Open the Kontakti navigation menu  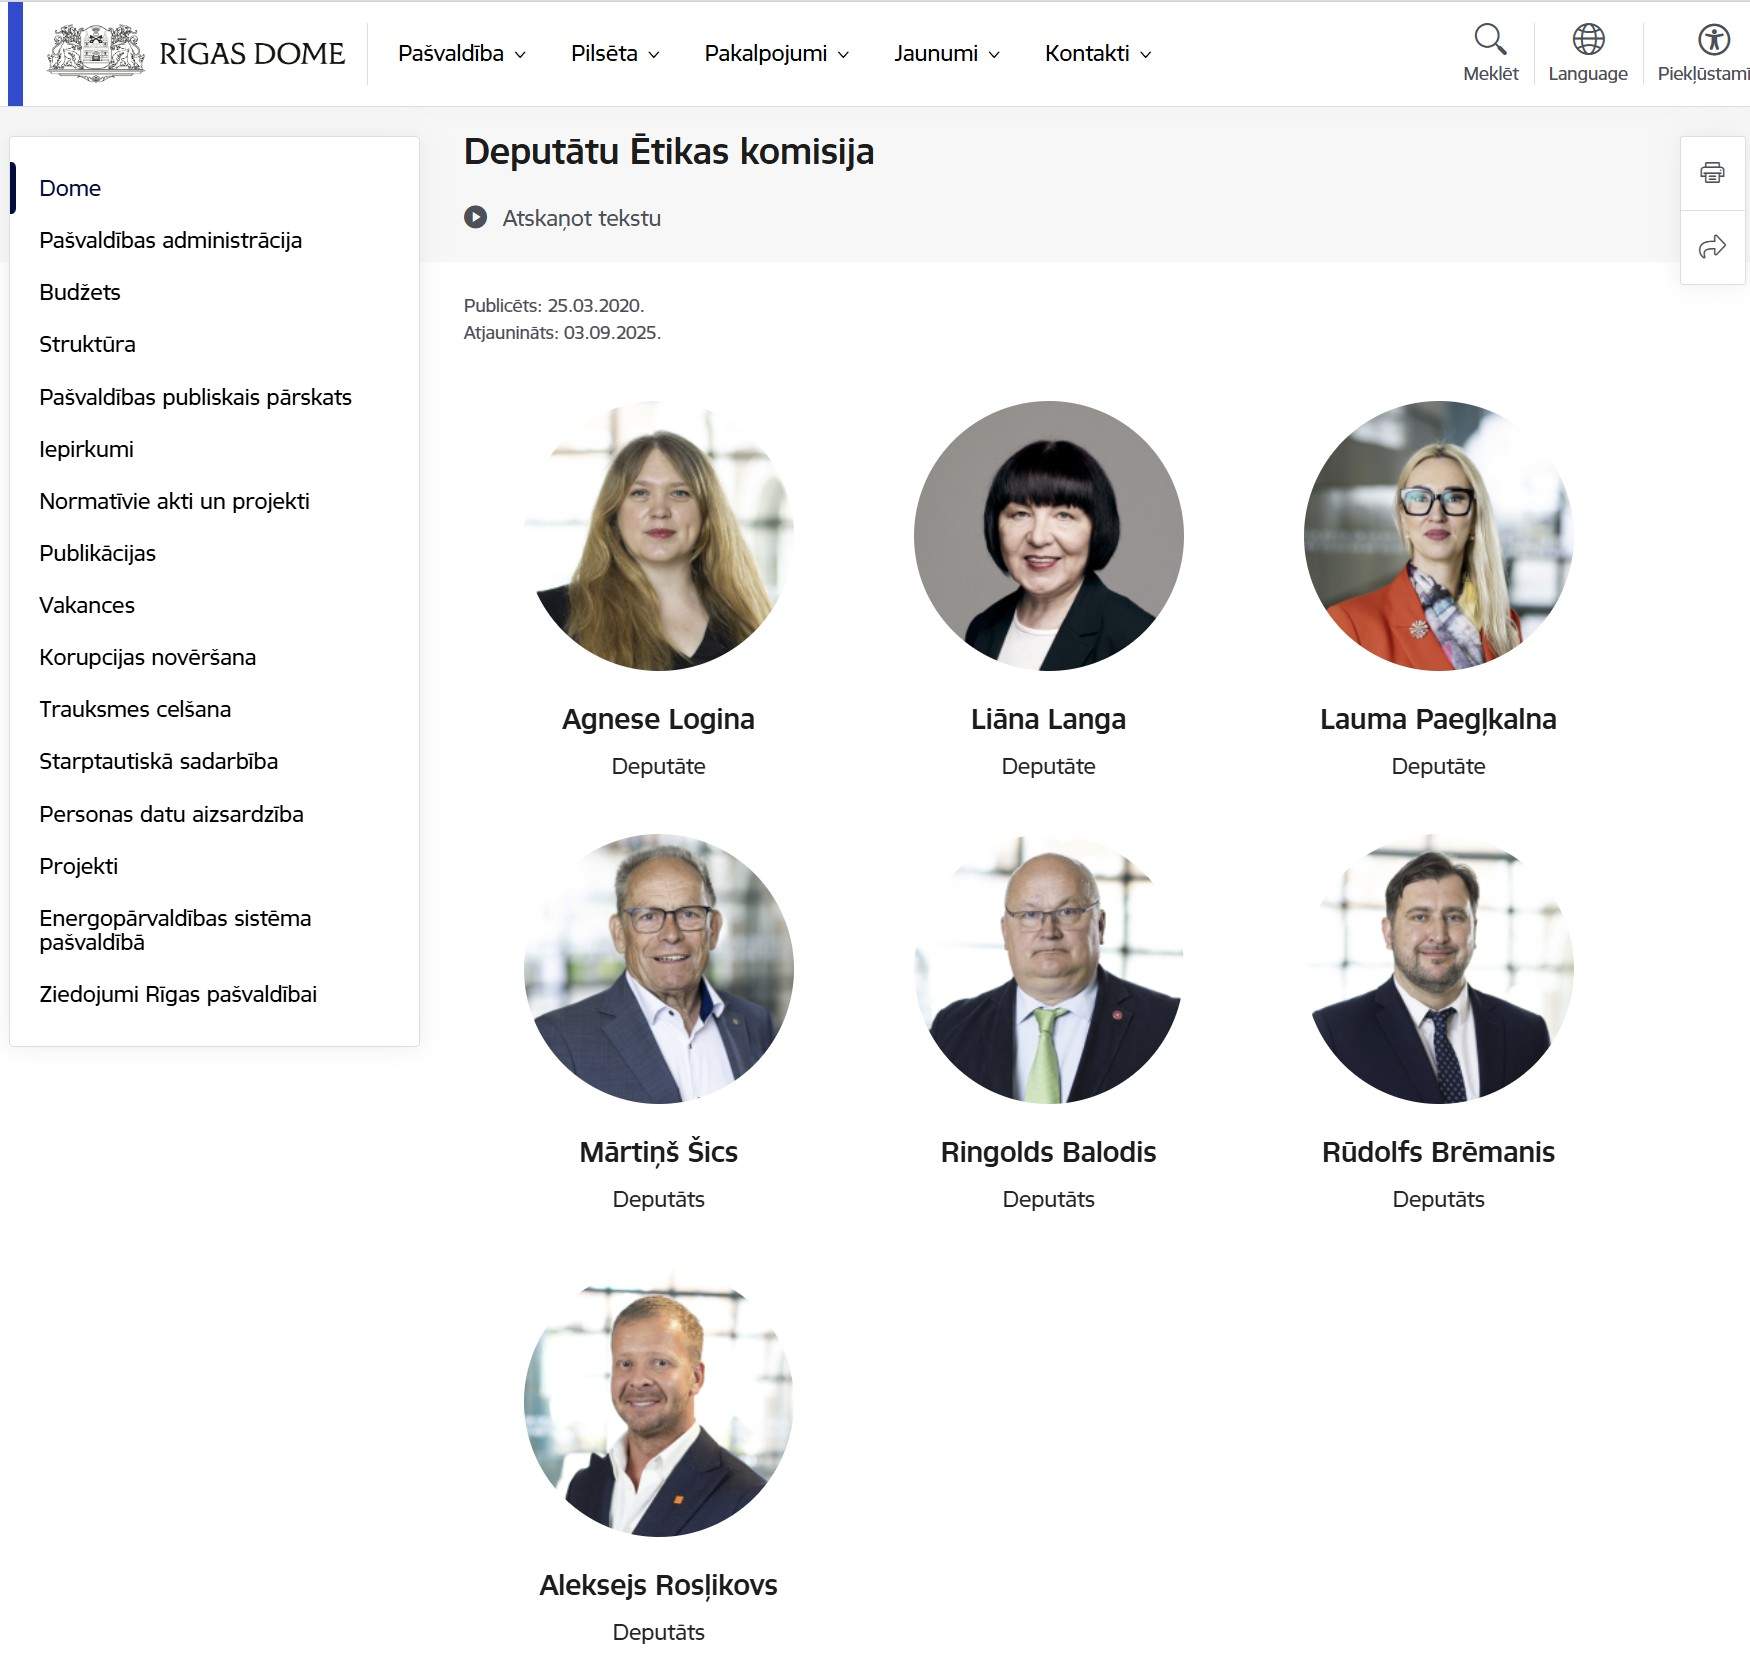(x=1097, y=54)
